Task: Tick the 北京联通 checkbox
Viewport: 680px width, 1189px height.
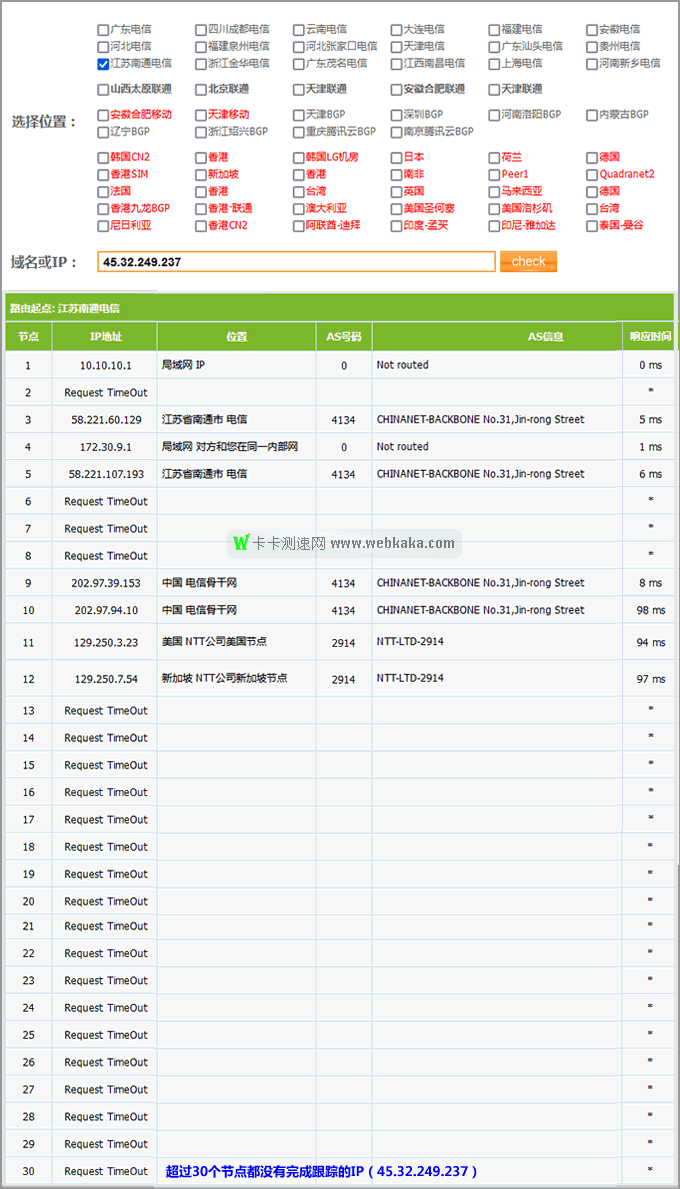Action: click(201, 90)
